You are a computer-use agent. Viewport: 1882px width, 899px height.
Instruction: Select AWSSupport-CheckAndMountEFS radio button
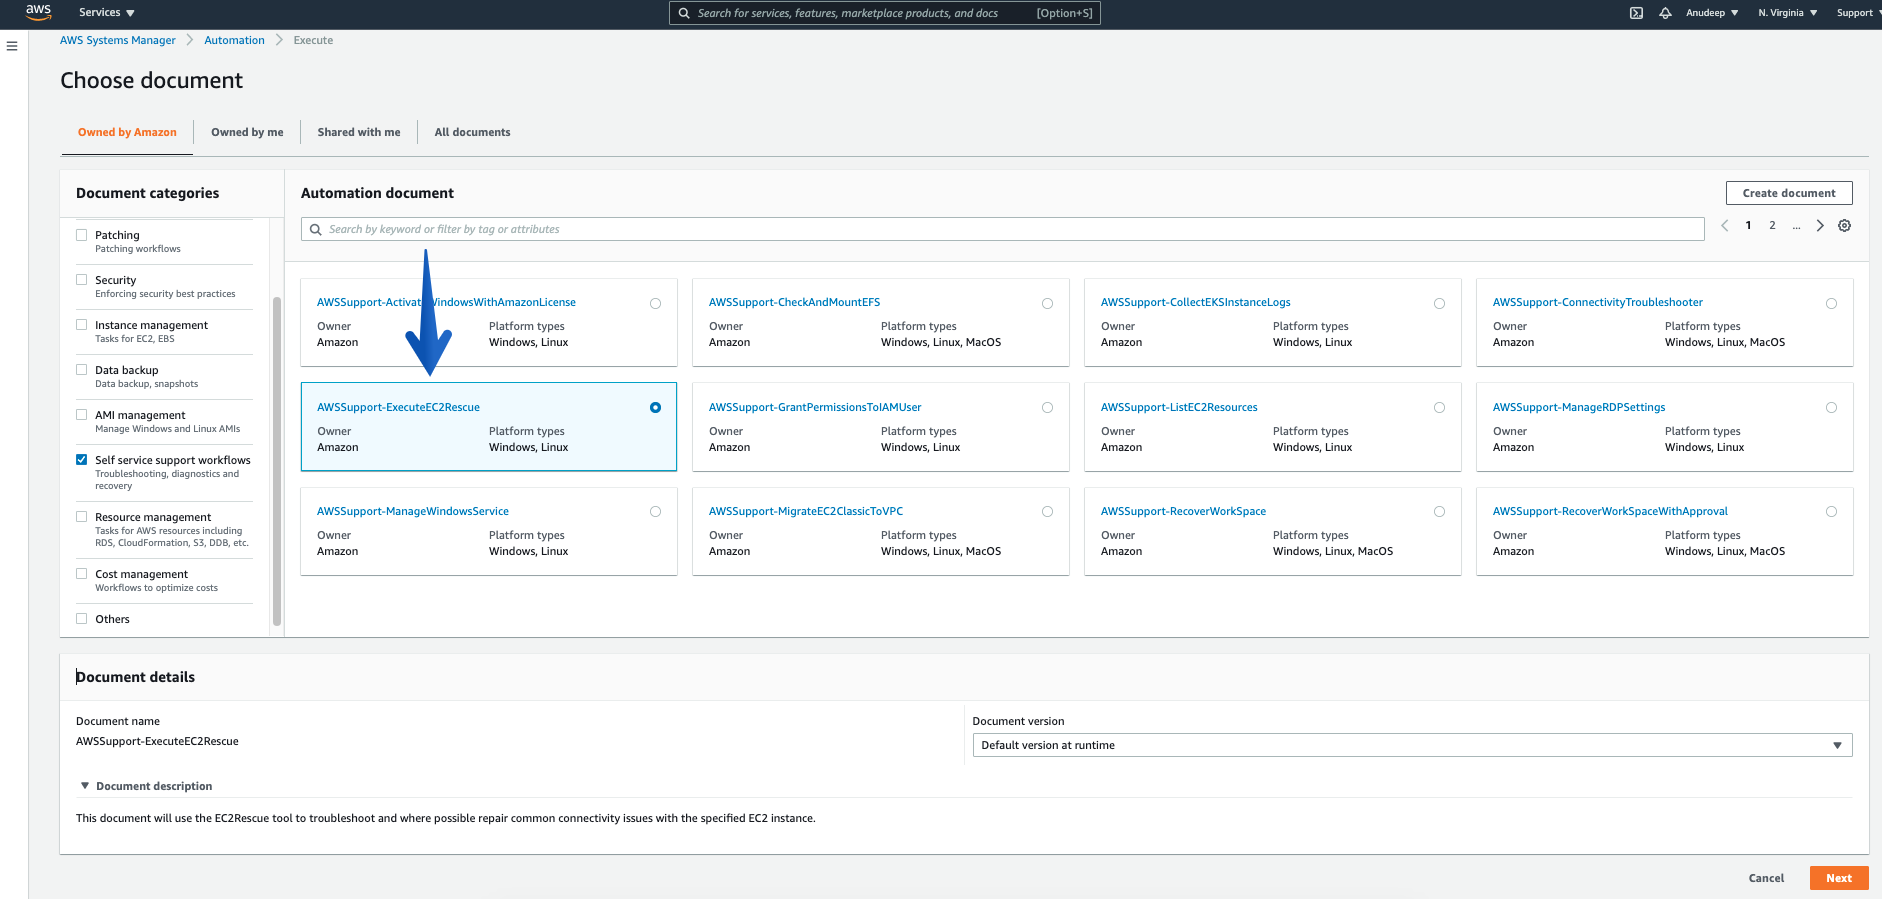pyautogui.click(x=1047, y=303)
